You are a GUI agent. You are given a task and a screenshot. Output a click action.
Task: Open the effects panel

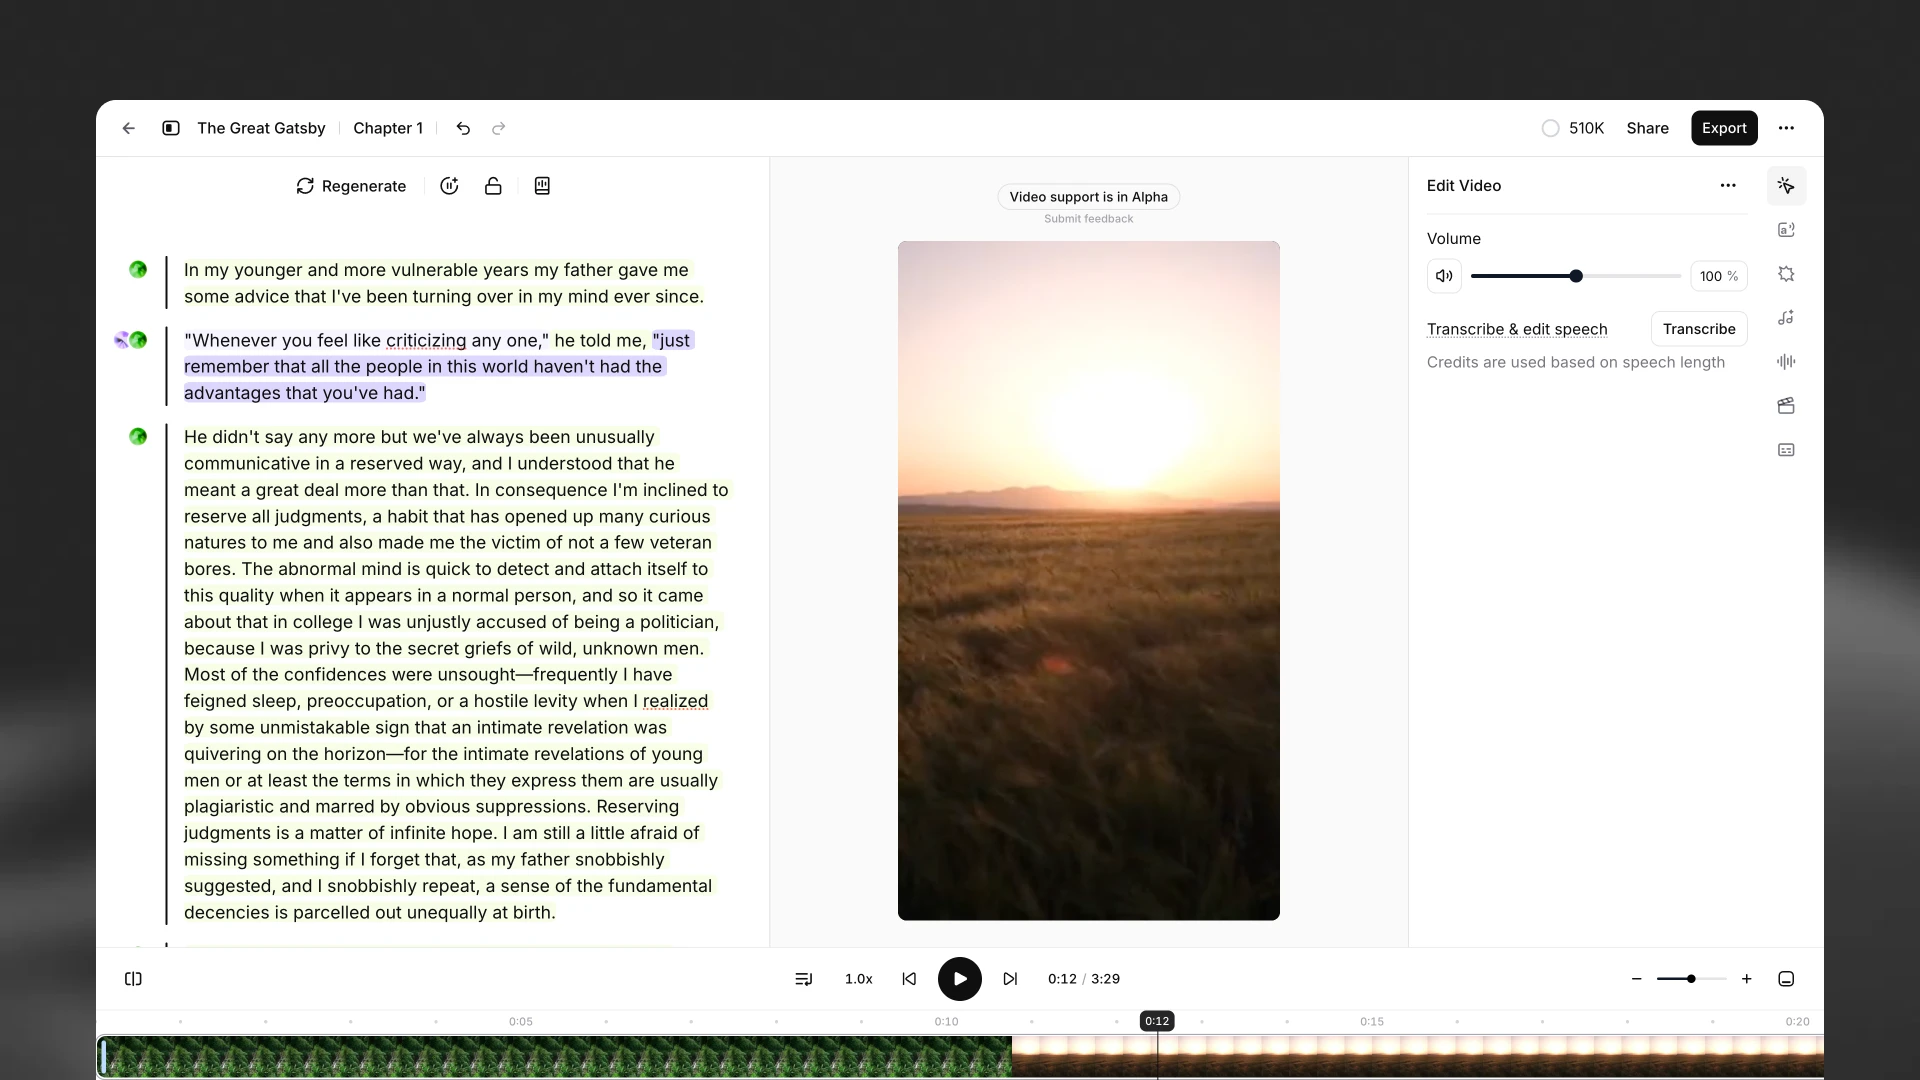pyautogui.click(x=1787, y=274)
